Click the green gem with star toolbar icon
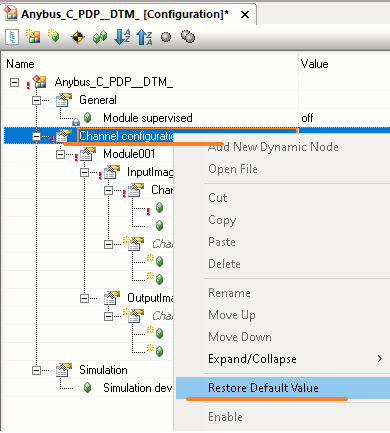 point(54,36)
